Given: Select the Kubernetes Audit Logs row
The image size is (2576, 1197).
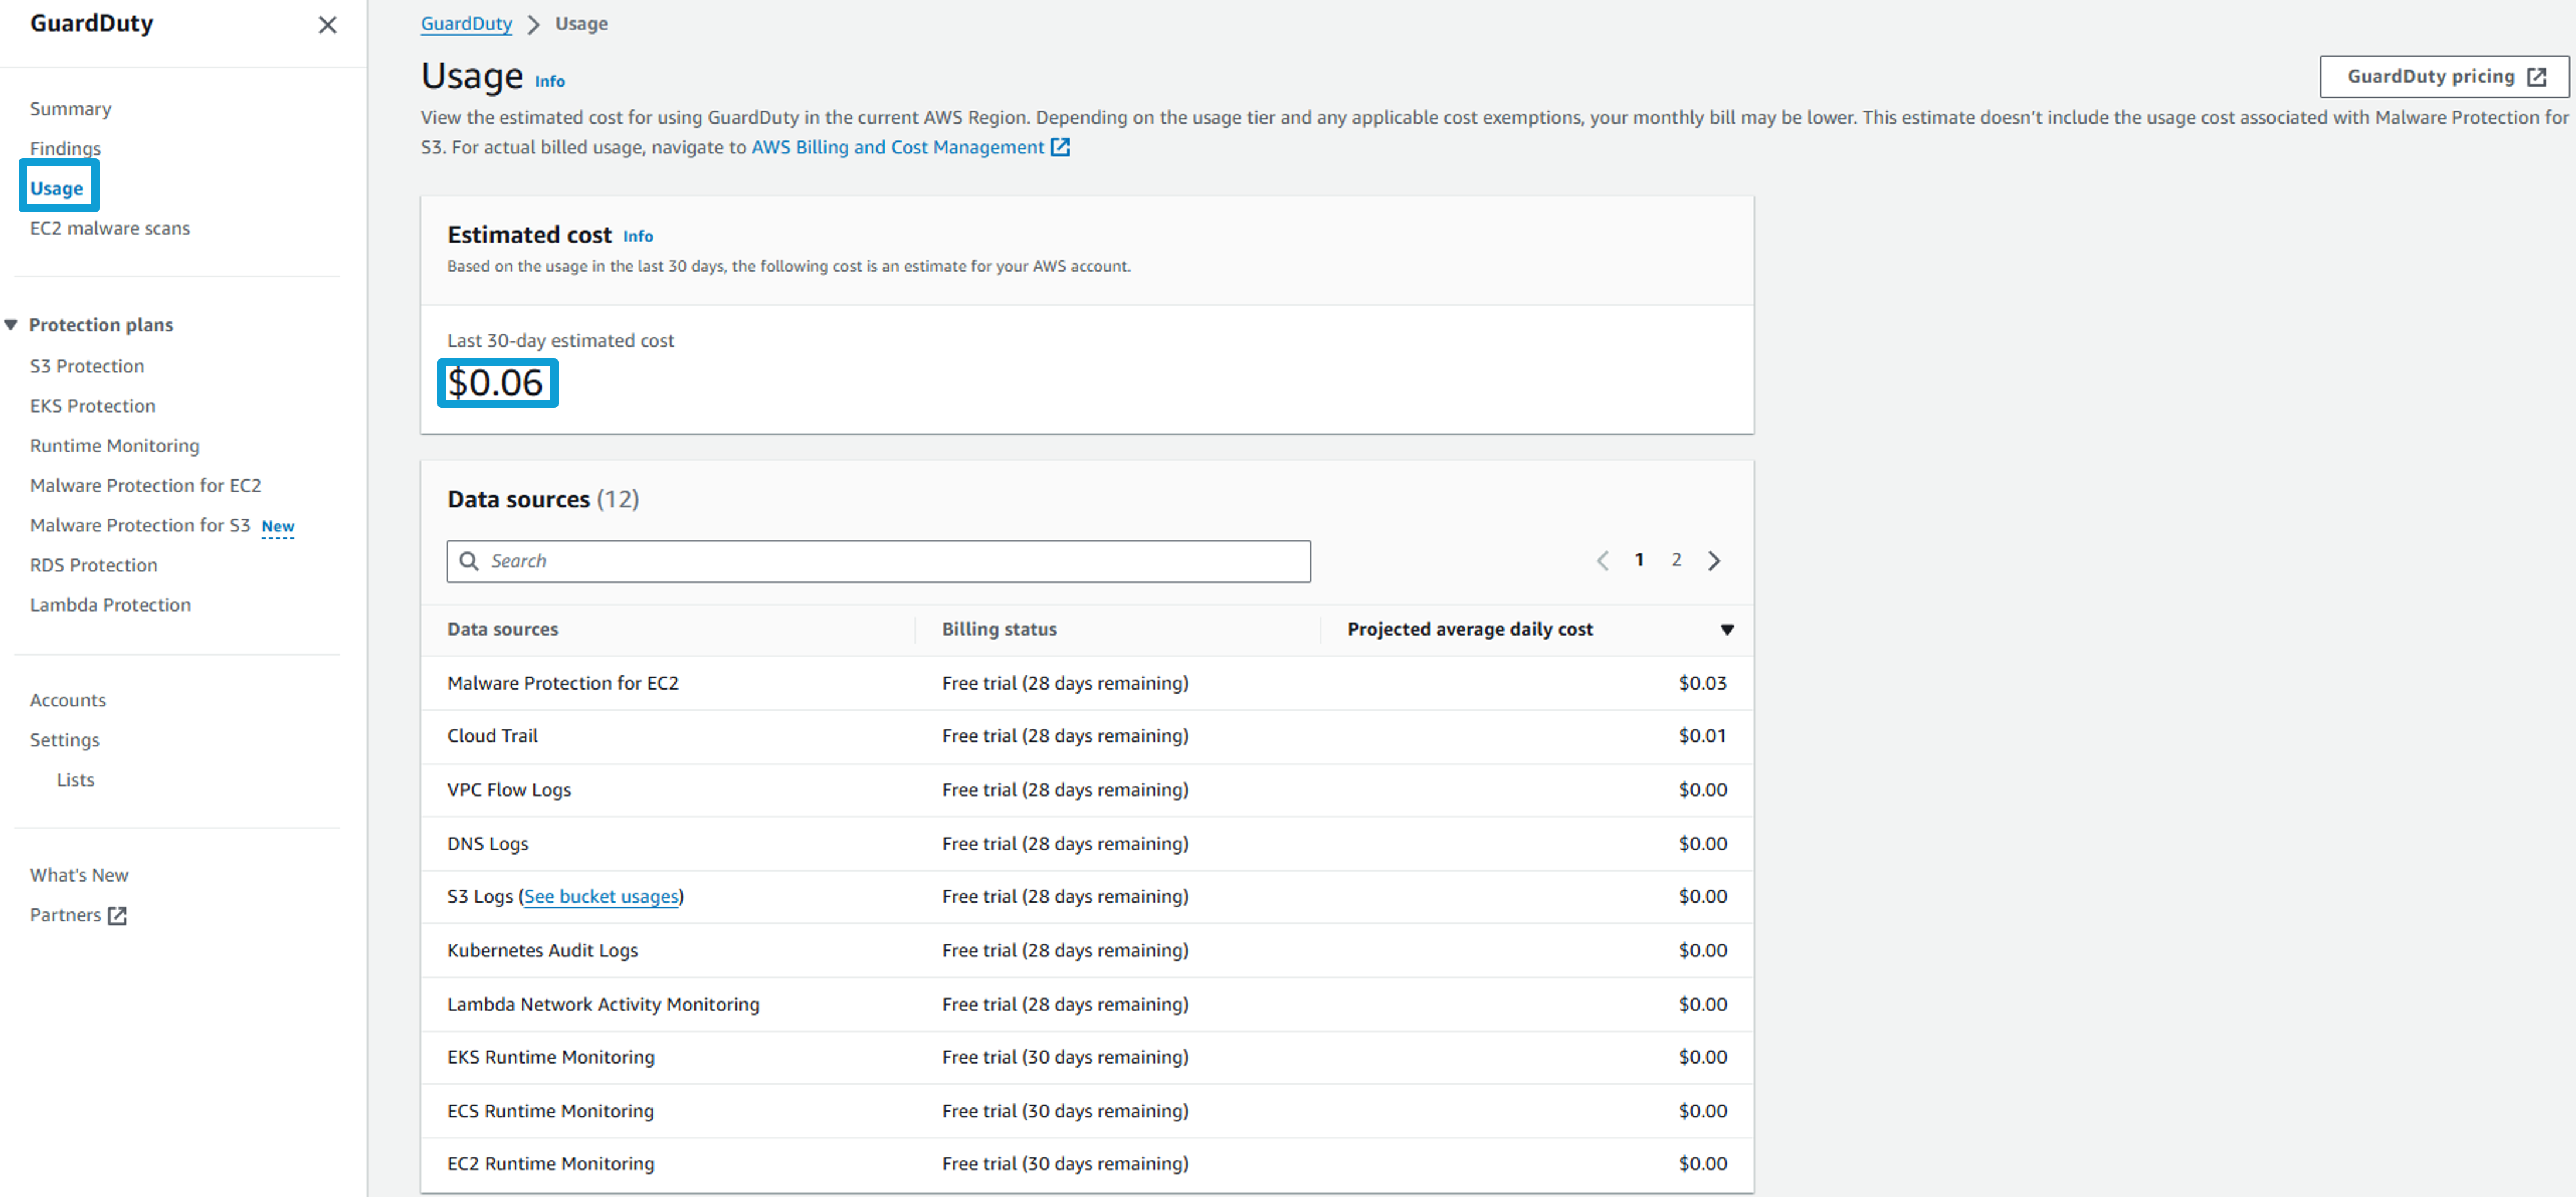Looking at the screenshot, I should 1087,951.
